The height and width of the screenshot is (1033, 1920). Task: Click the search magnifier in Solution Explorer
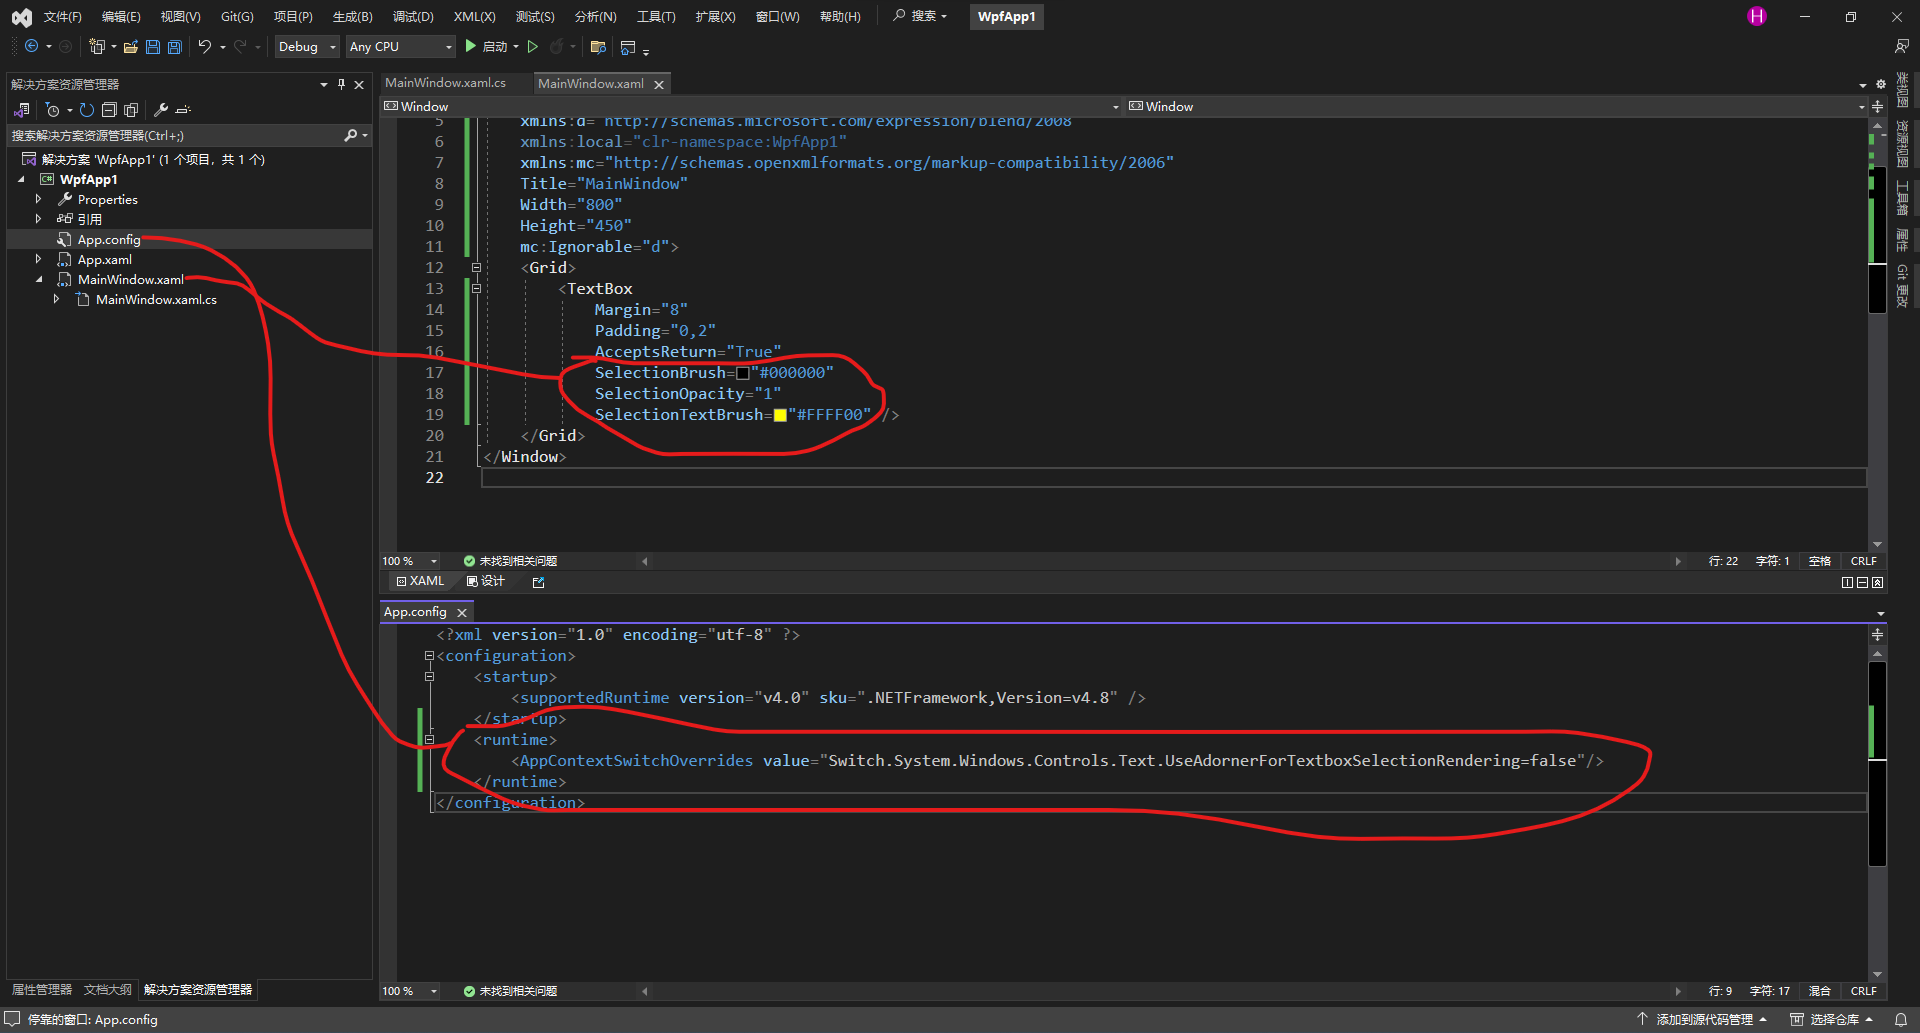[350, 135]
